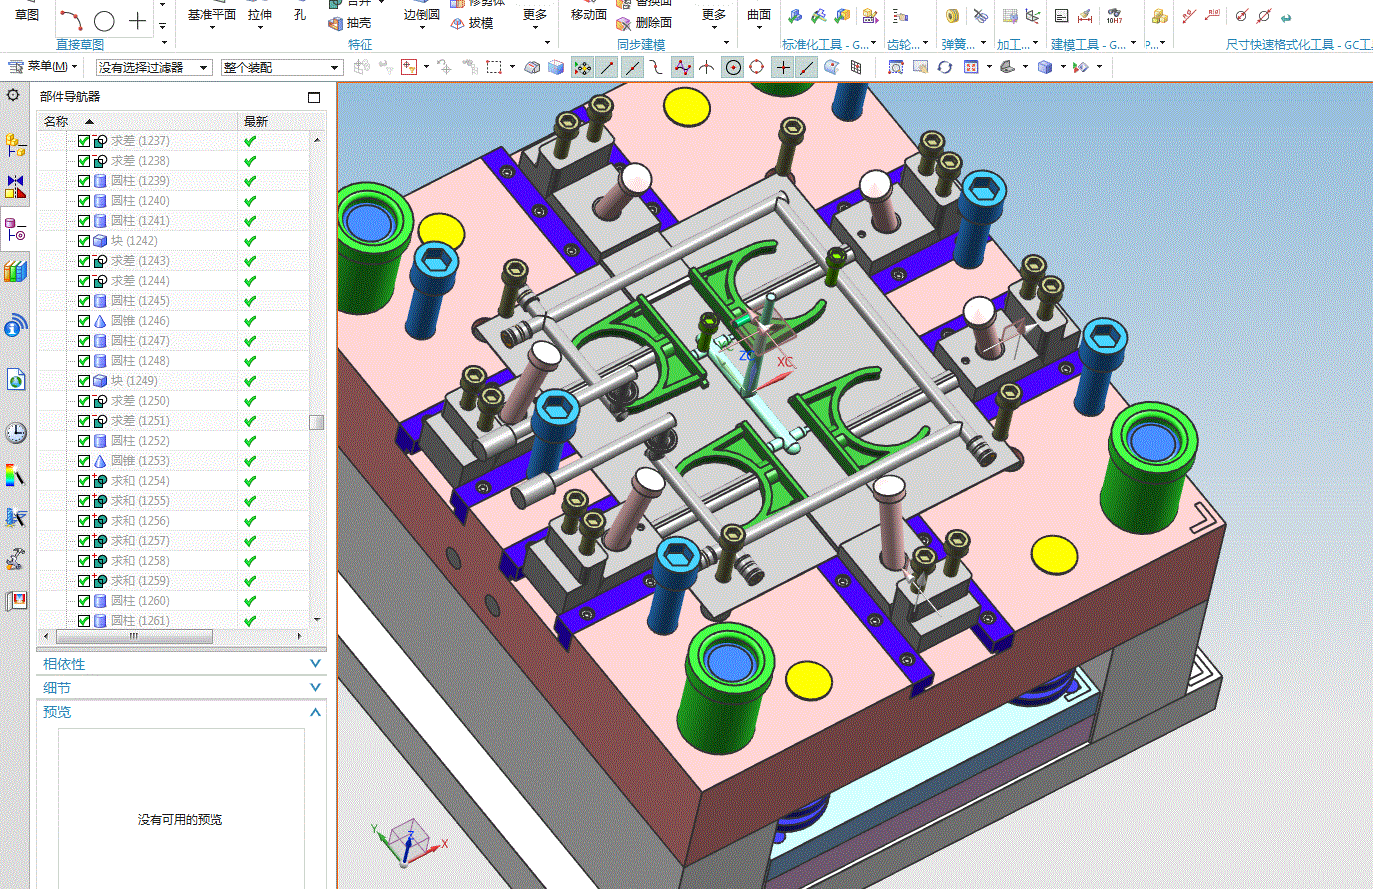Select the 求差 (1250) feature row

coord(174,401)
